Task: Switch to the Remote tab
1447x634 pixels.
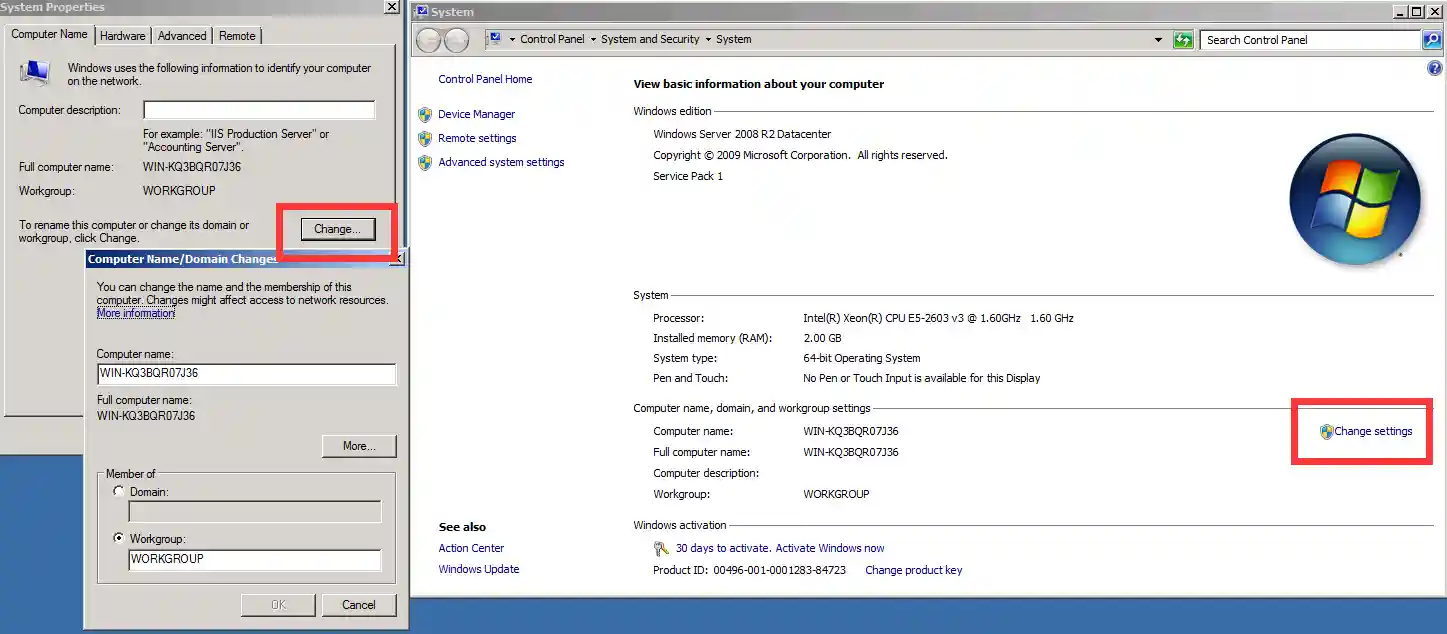Action: point(237,36)
